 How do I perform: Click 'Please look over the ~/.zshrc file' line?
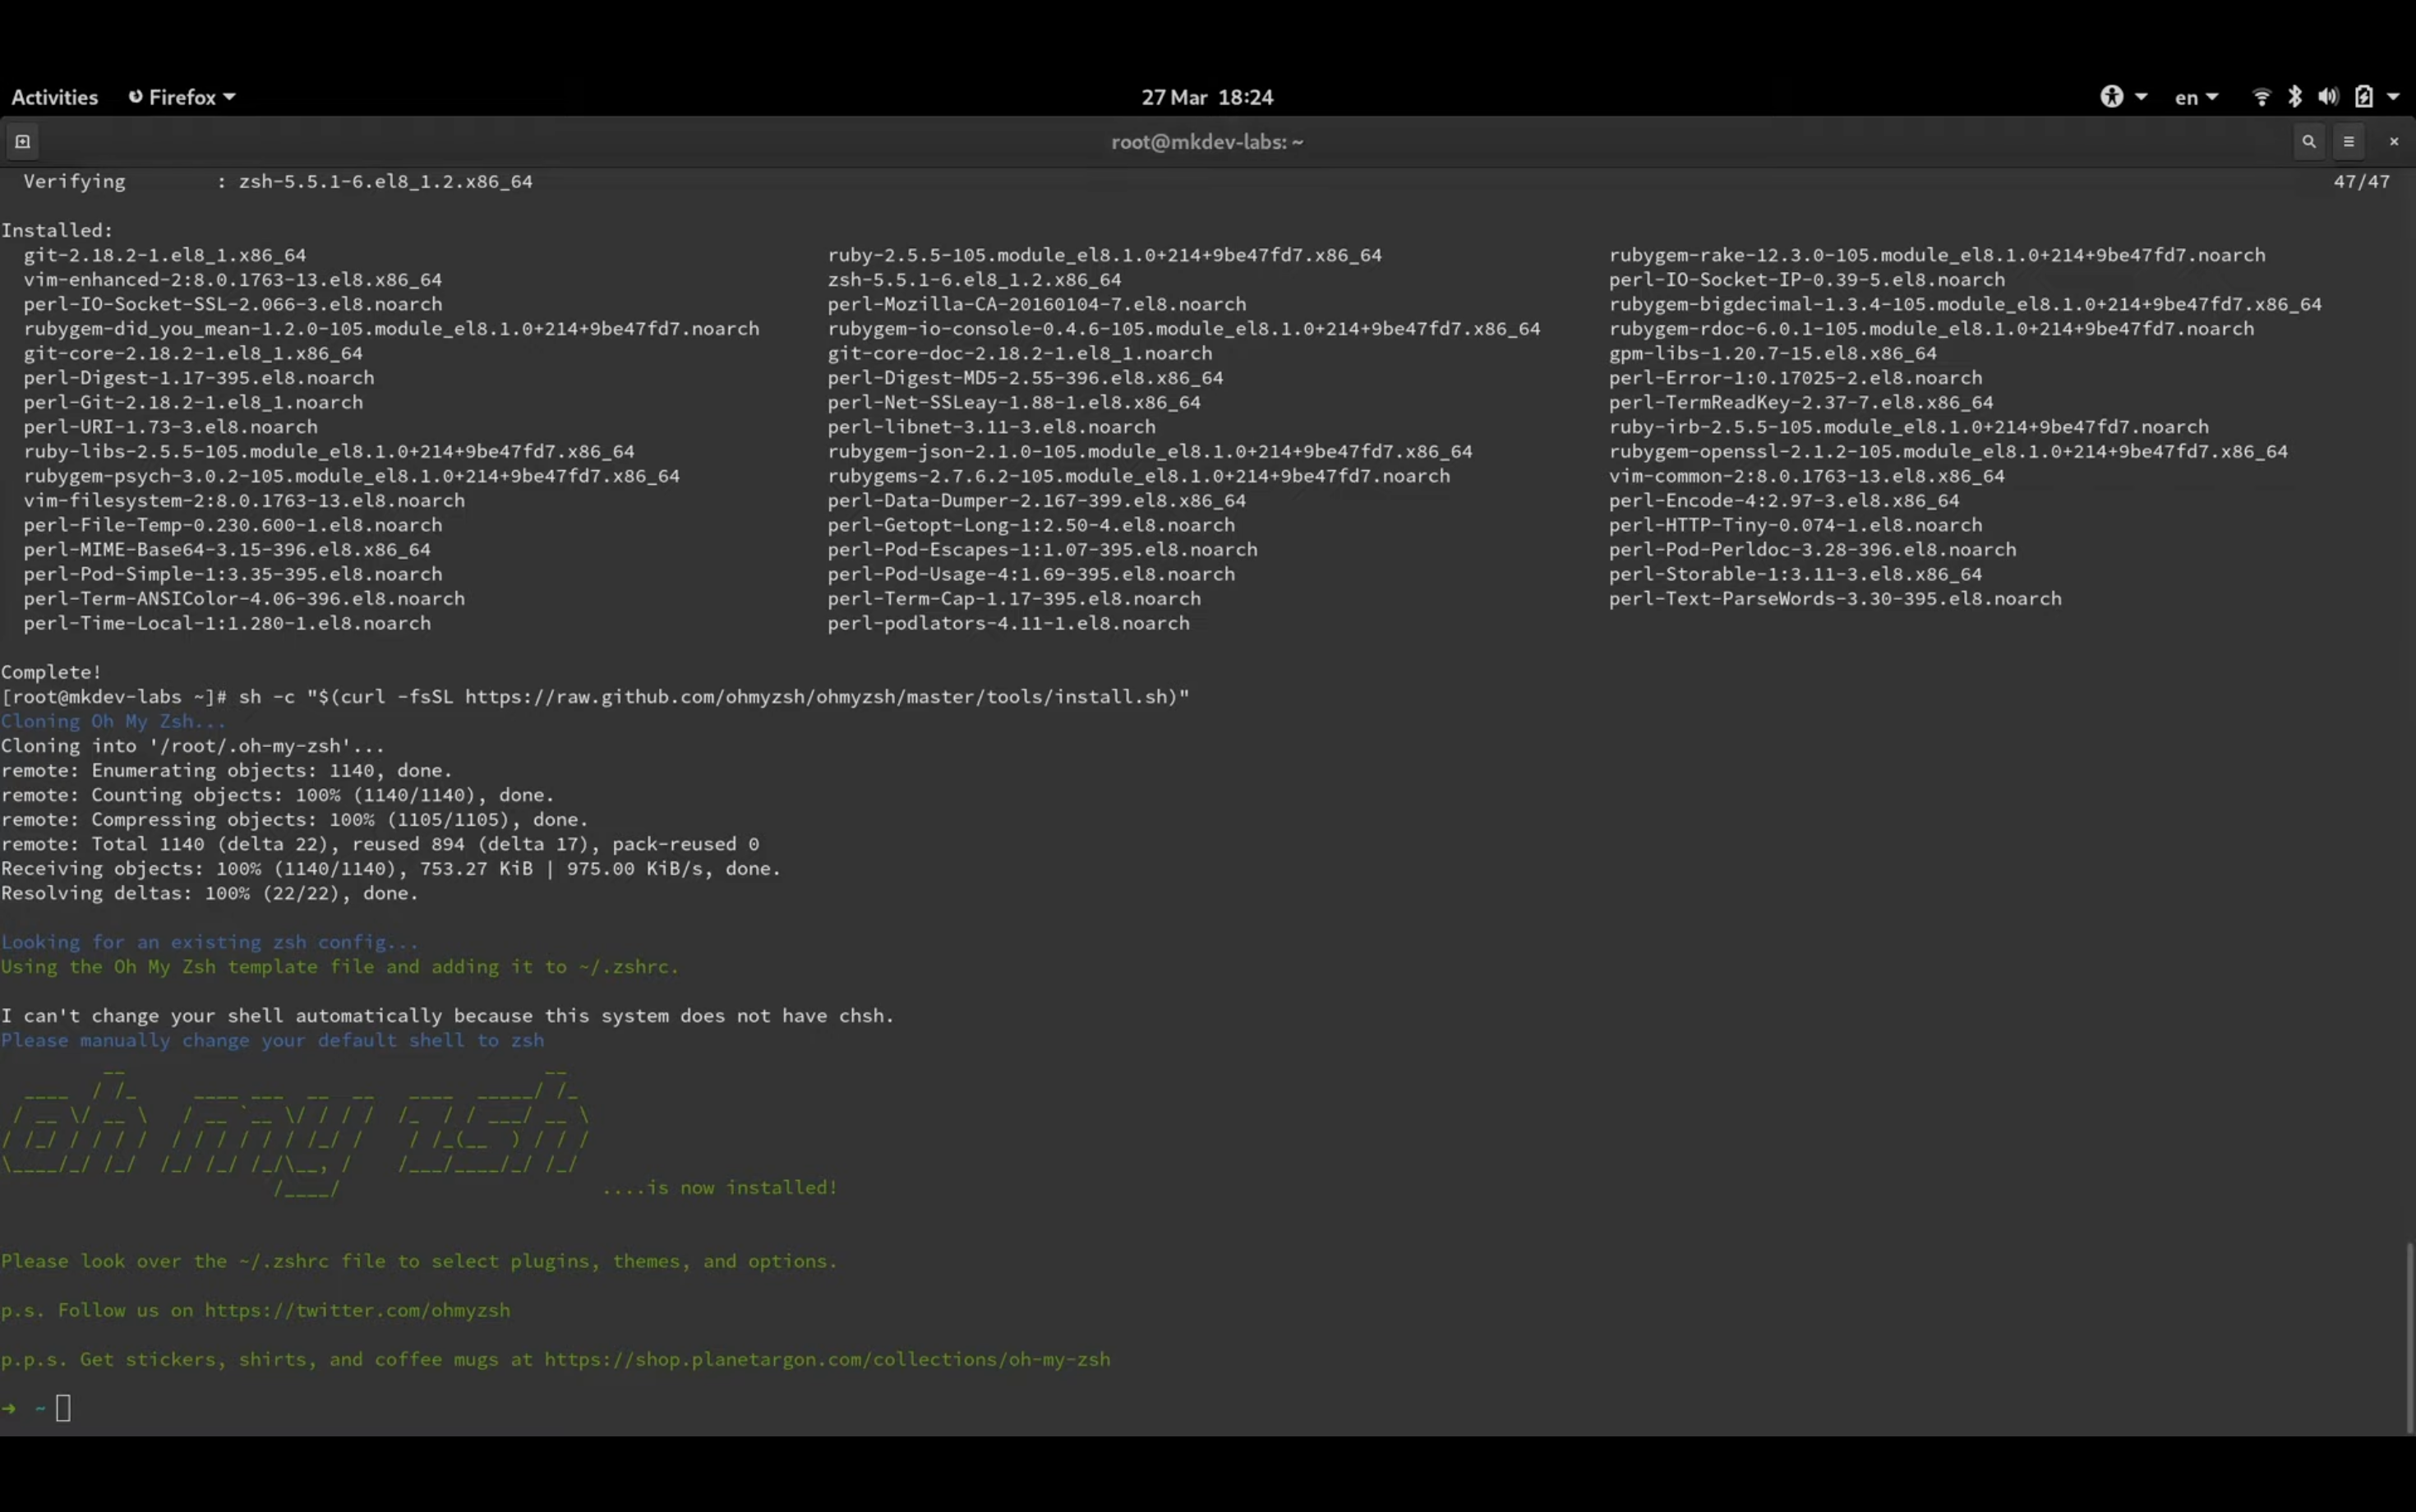pyautogui.click(x=419, y=1261)
